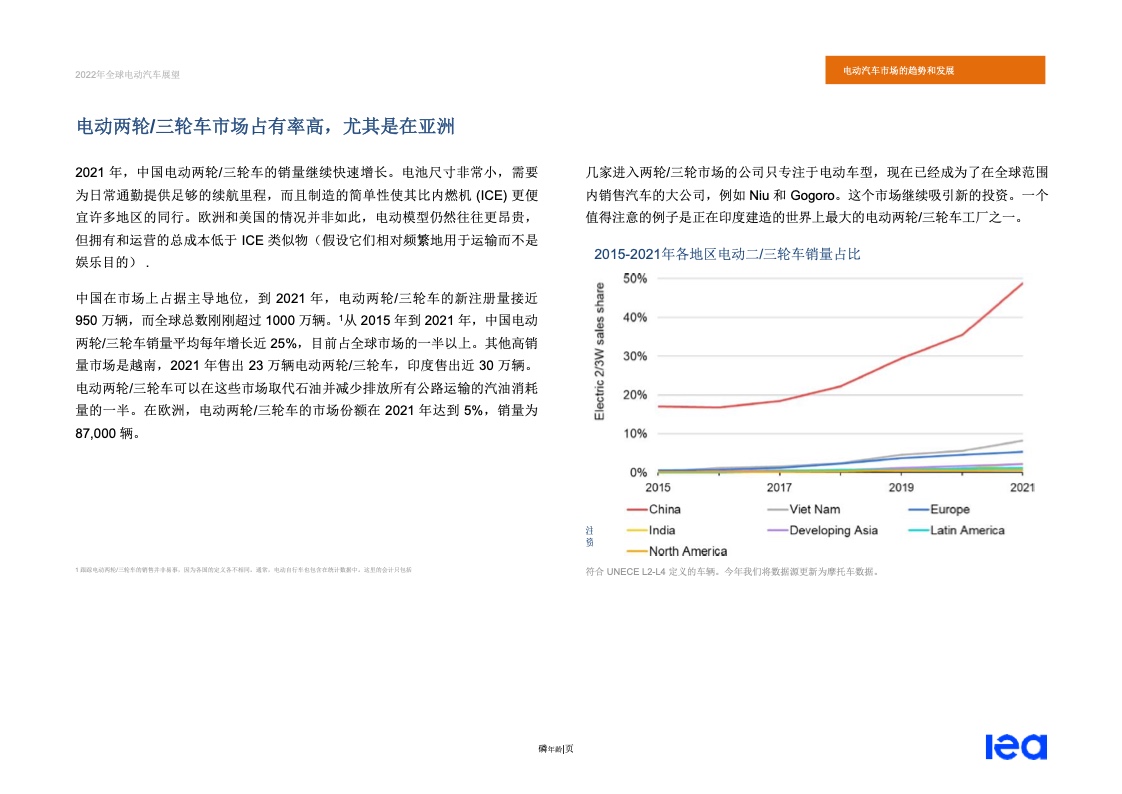Screen dimensions: 1122x794
Task: Click the 2015 label on the x-axis
Action: 658,488
